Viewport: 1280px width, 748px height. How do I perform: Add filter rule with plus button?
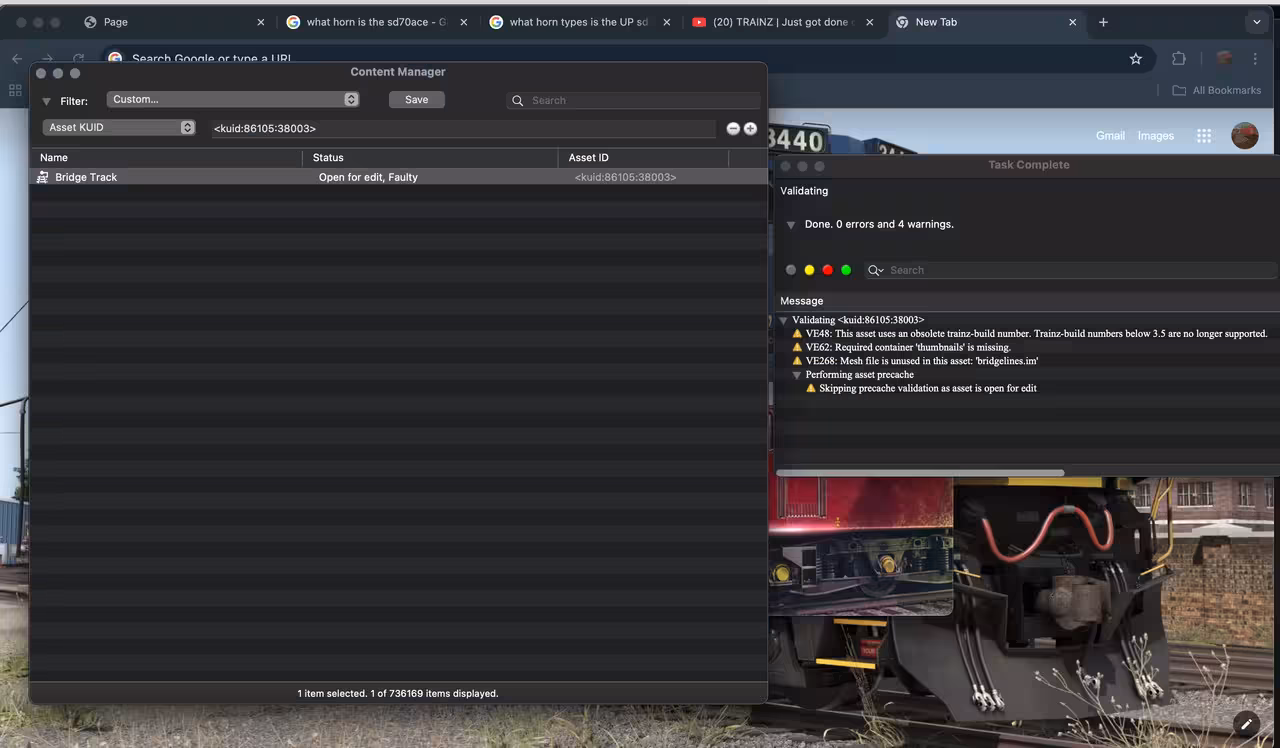(750, 129)
